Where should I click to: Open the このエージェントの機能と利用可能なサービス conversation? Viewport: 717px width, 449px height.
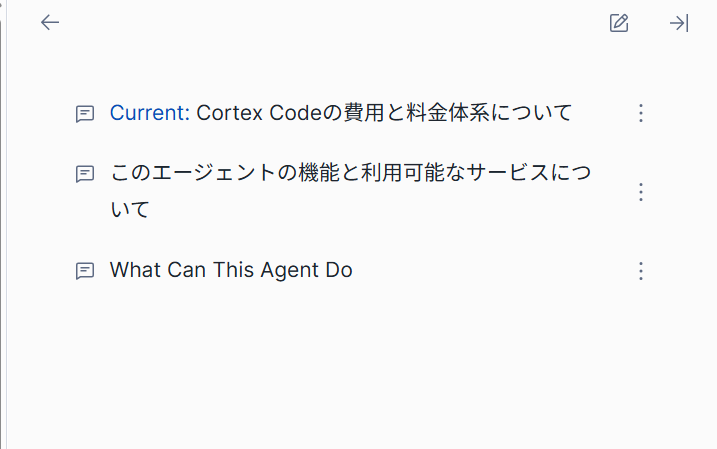(350, 173)
